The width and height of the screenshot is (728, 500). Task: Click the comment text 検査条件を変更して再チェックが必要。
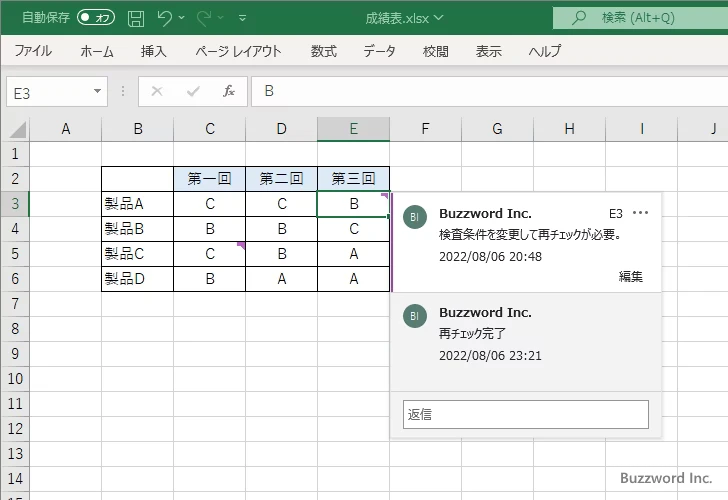[530, 234]
